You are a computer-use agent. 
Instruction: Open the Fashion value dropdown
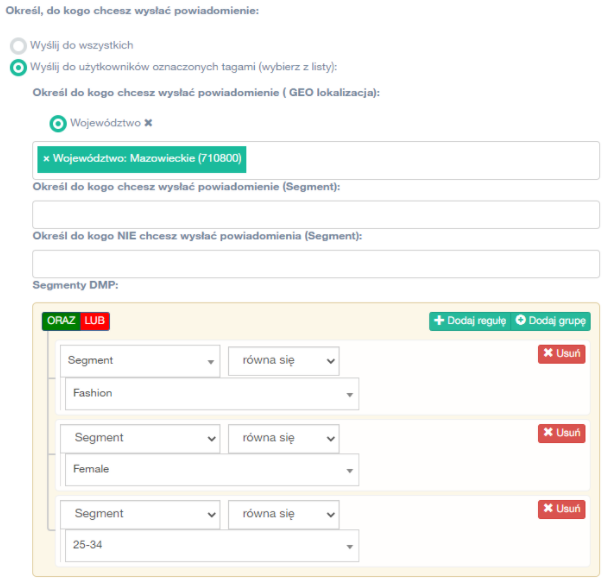(x=212, y=394)
